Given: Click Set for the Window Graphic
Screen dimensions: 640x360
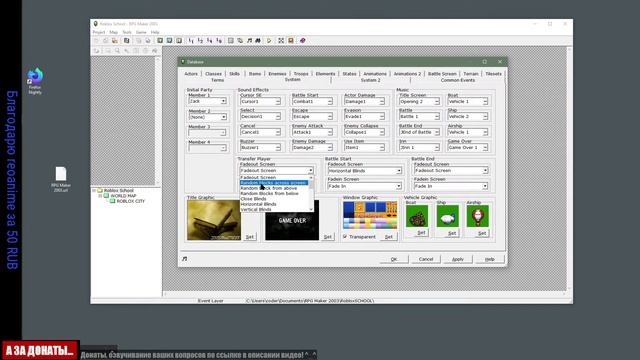Looking at the screenshot, I should tap(389, 237).
